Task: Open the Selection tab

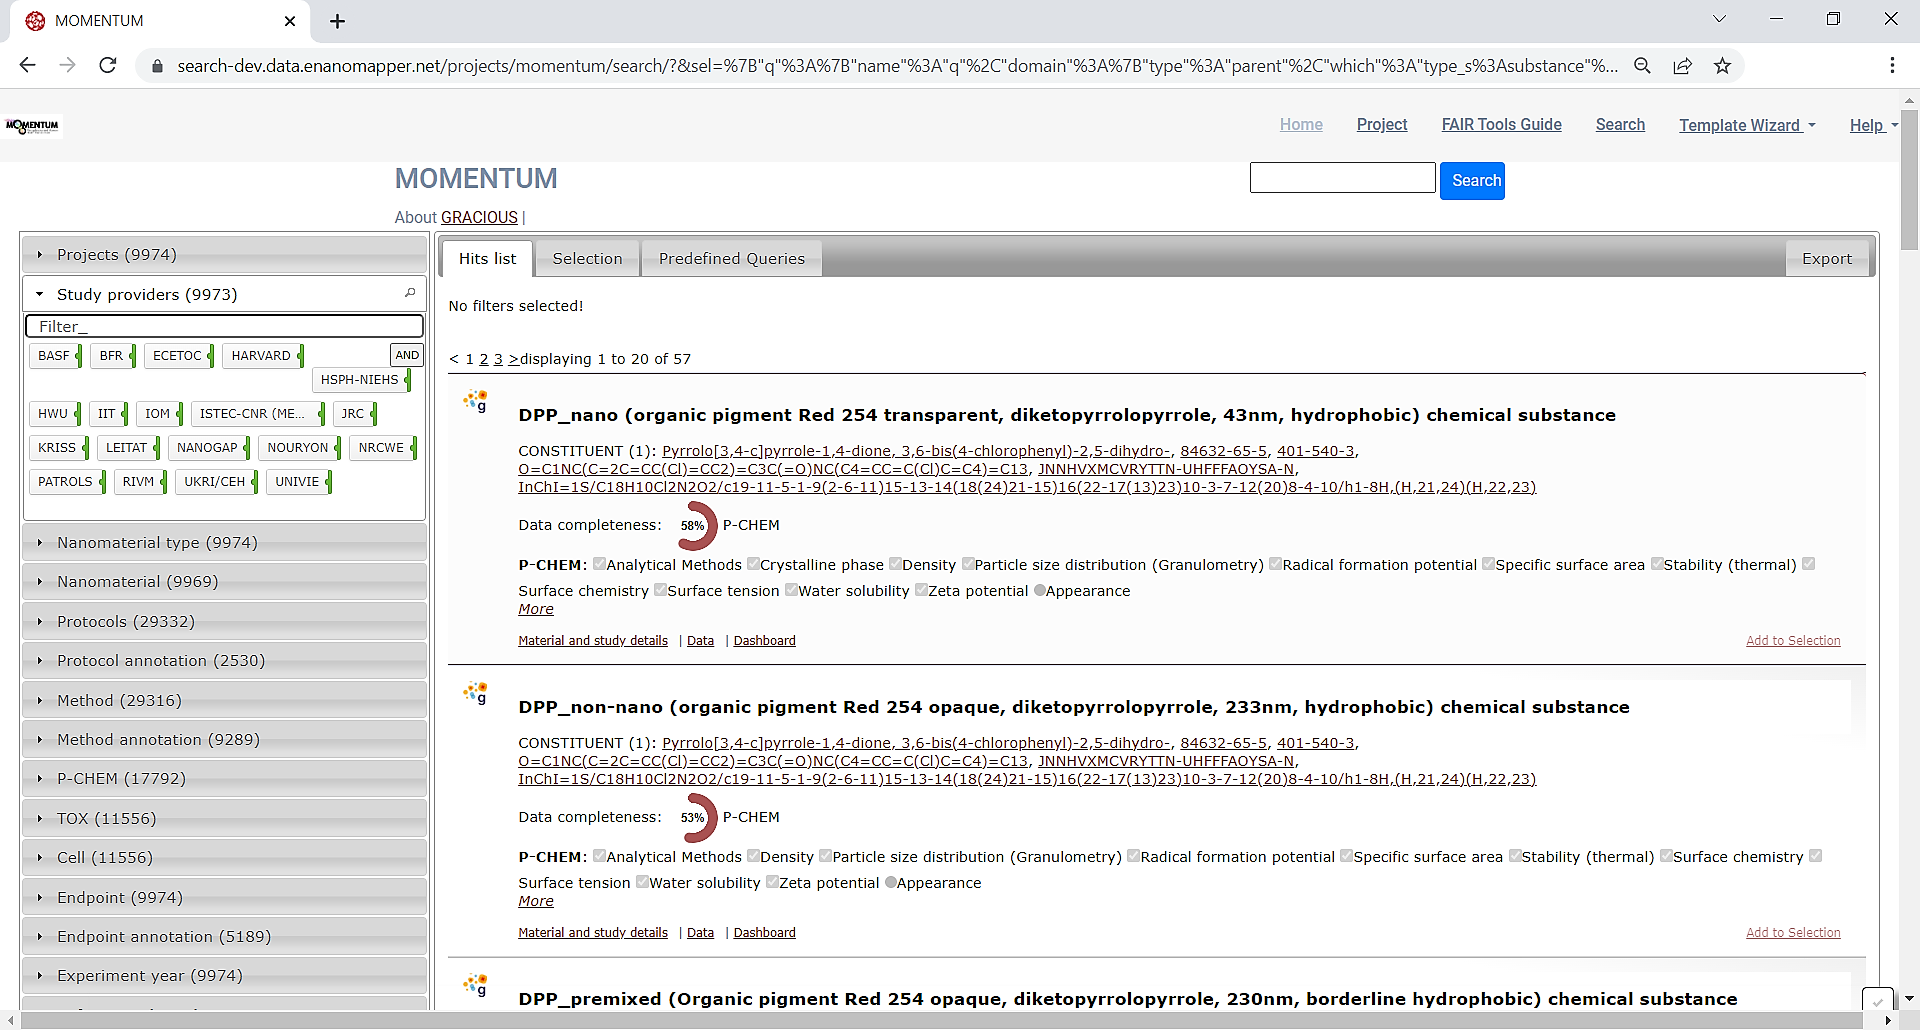Action: click(x=587, y=259)
